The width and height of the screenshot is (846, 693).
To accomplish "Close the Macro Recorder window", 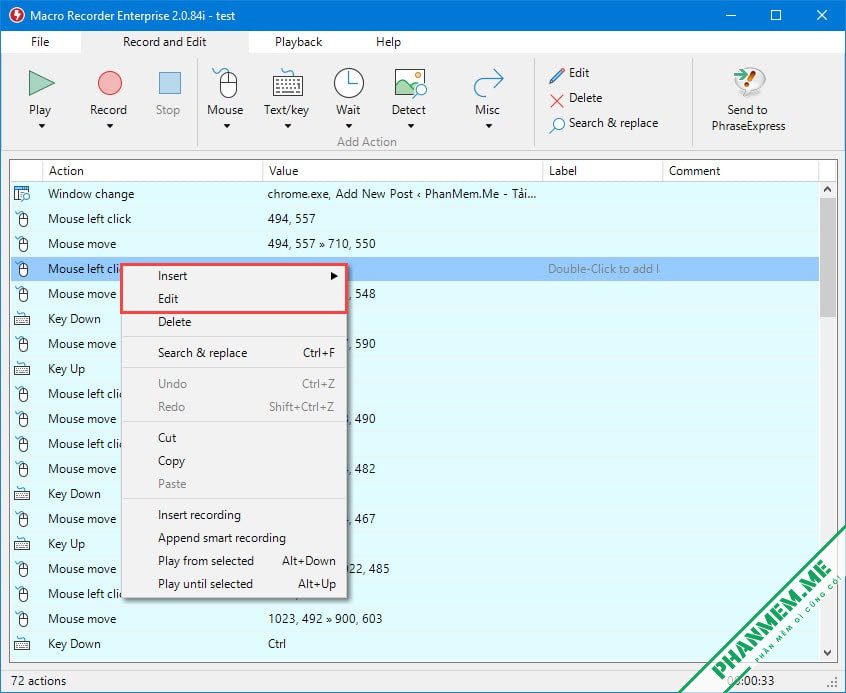I will [x=822, y=15].
